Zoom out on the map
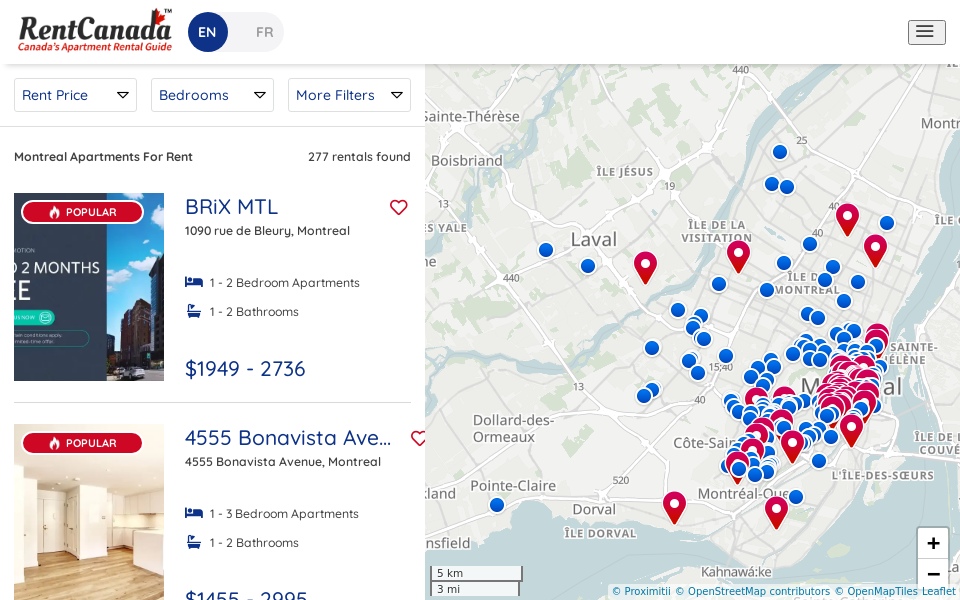Screen dimensions: 960x600 932,574
